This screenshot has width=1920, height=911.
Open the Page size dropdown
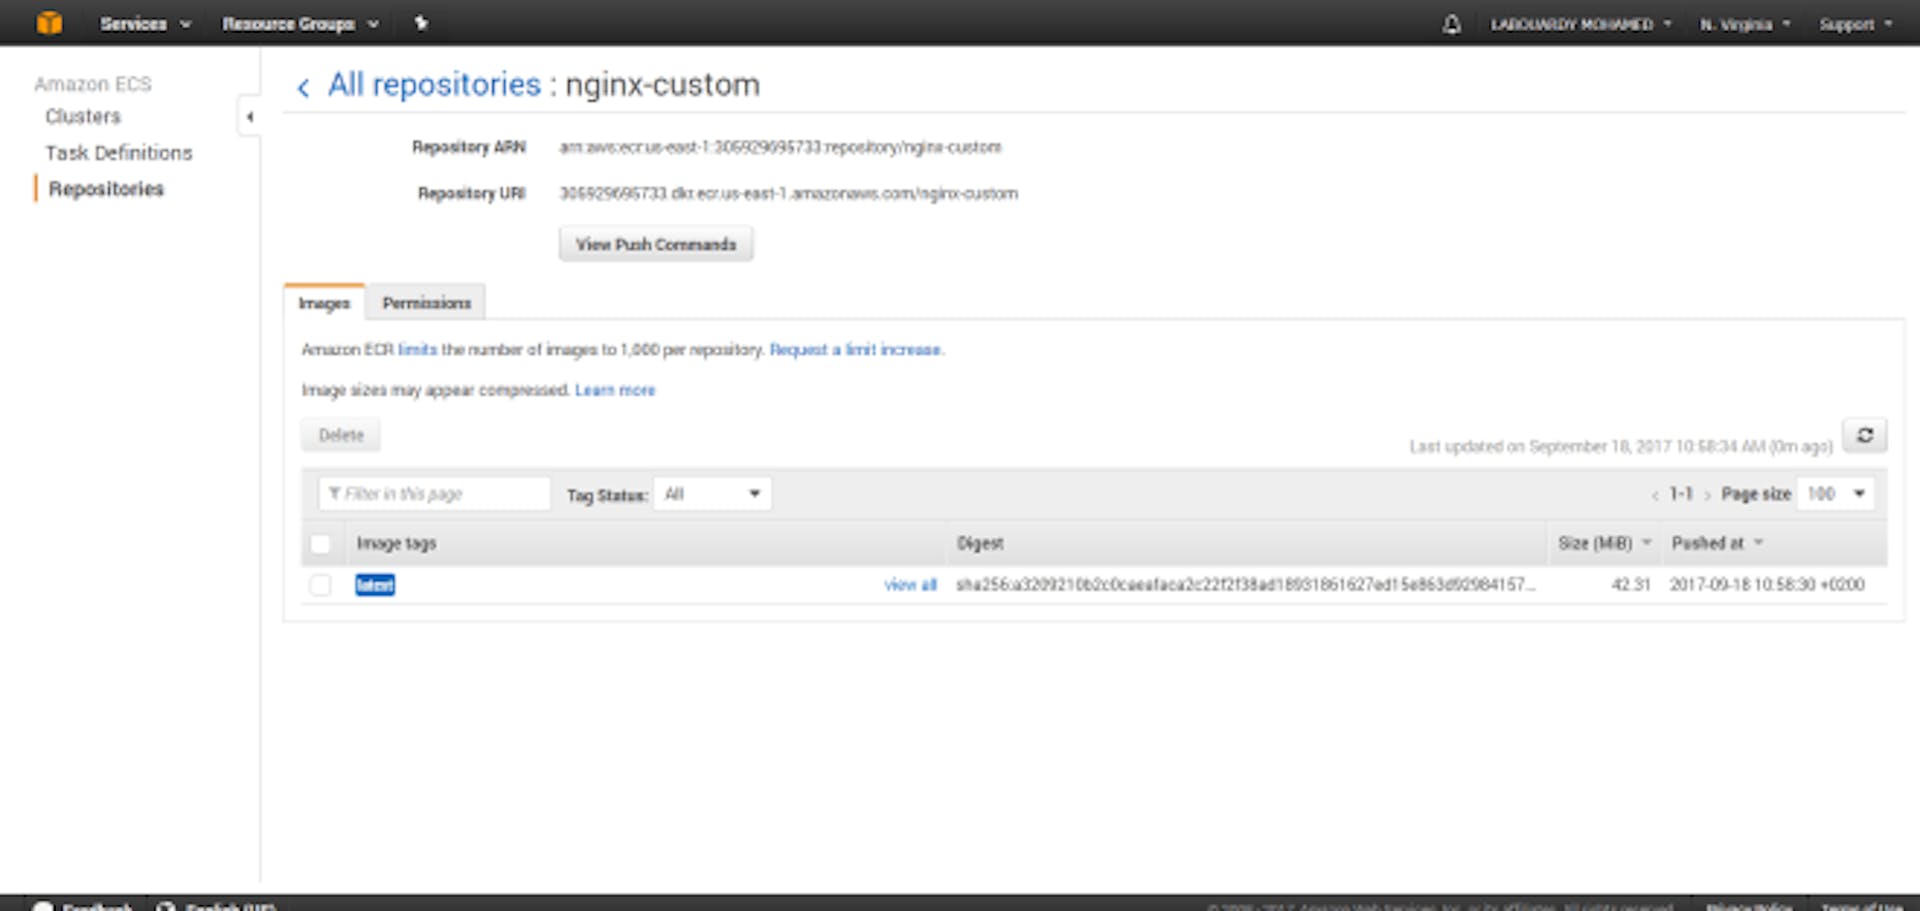pyautogui.click(x=1836, y=494)
